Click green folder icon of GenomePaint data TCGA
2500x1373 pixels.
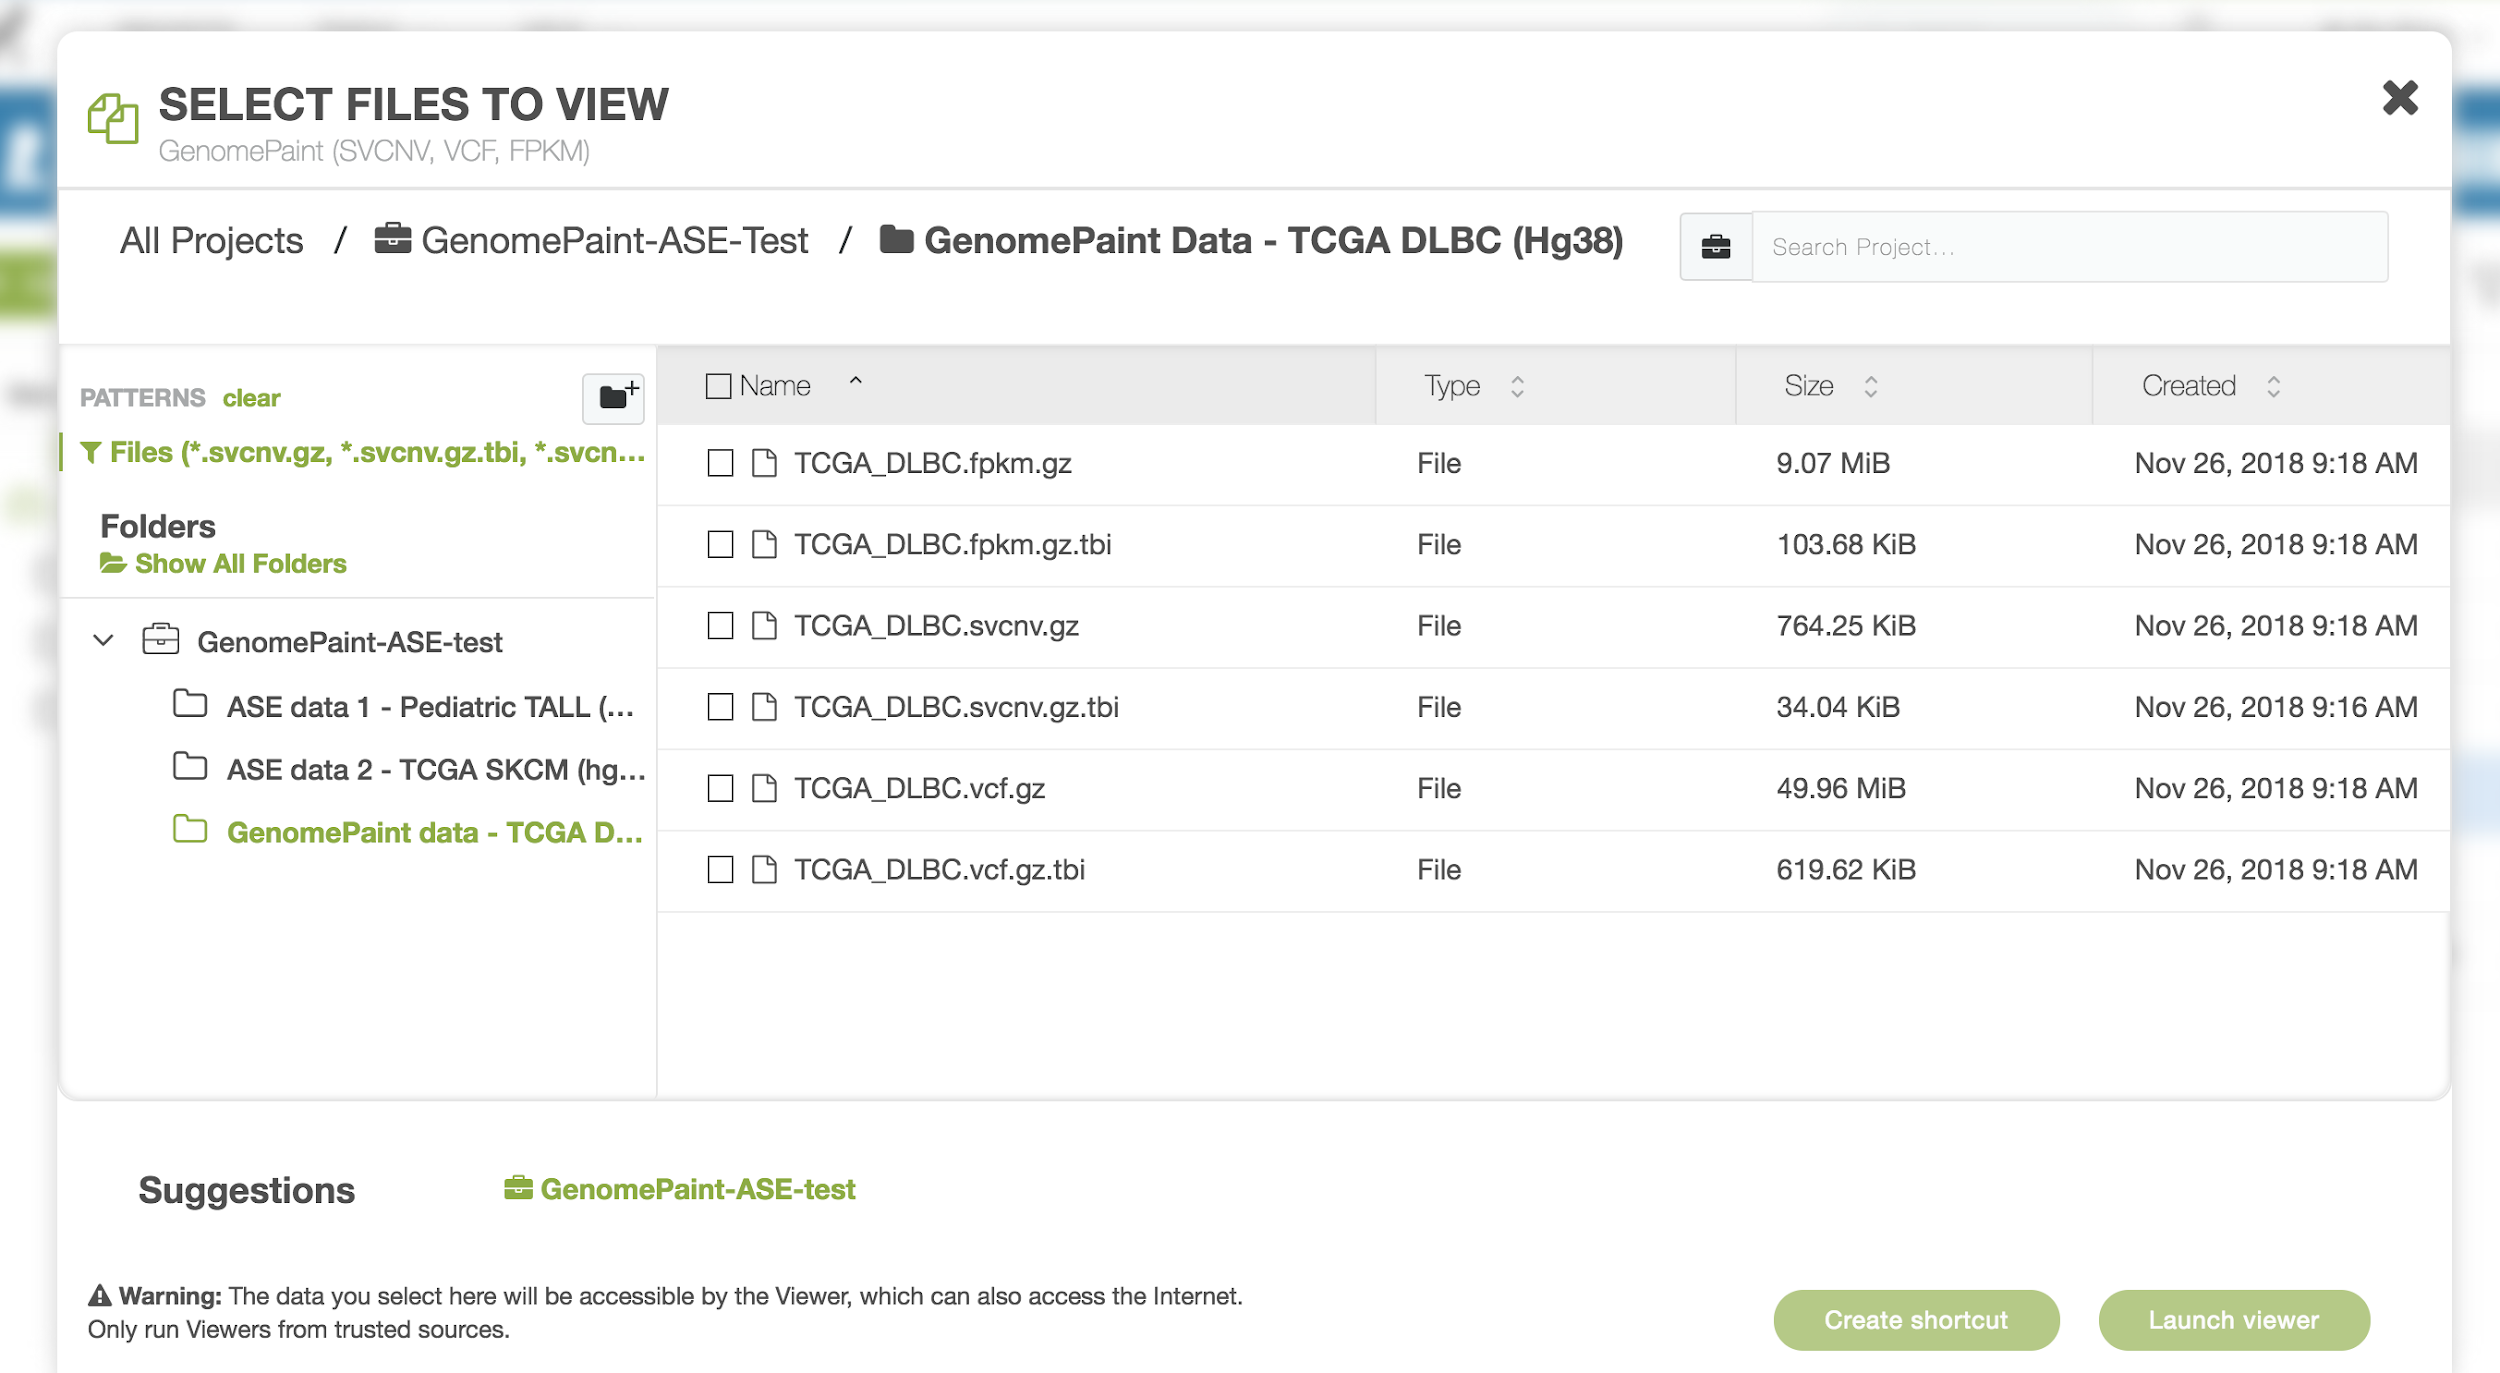pos(190,830)
